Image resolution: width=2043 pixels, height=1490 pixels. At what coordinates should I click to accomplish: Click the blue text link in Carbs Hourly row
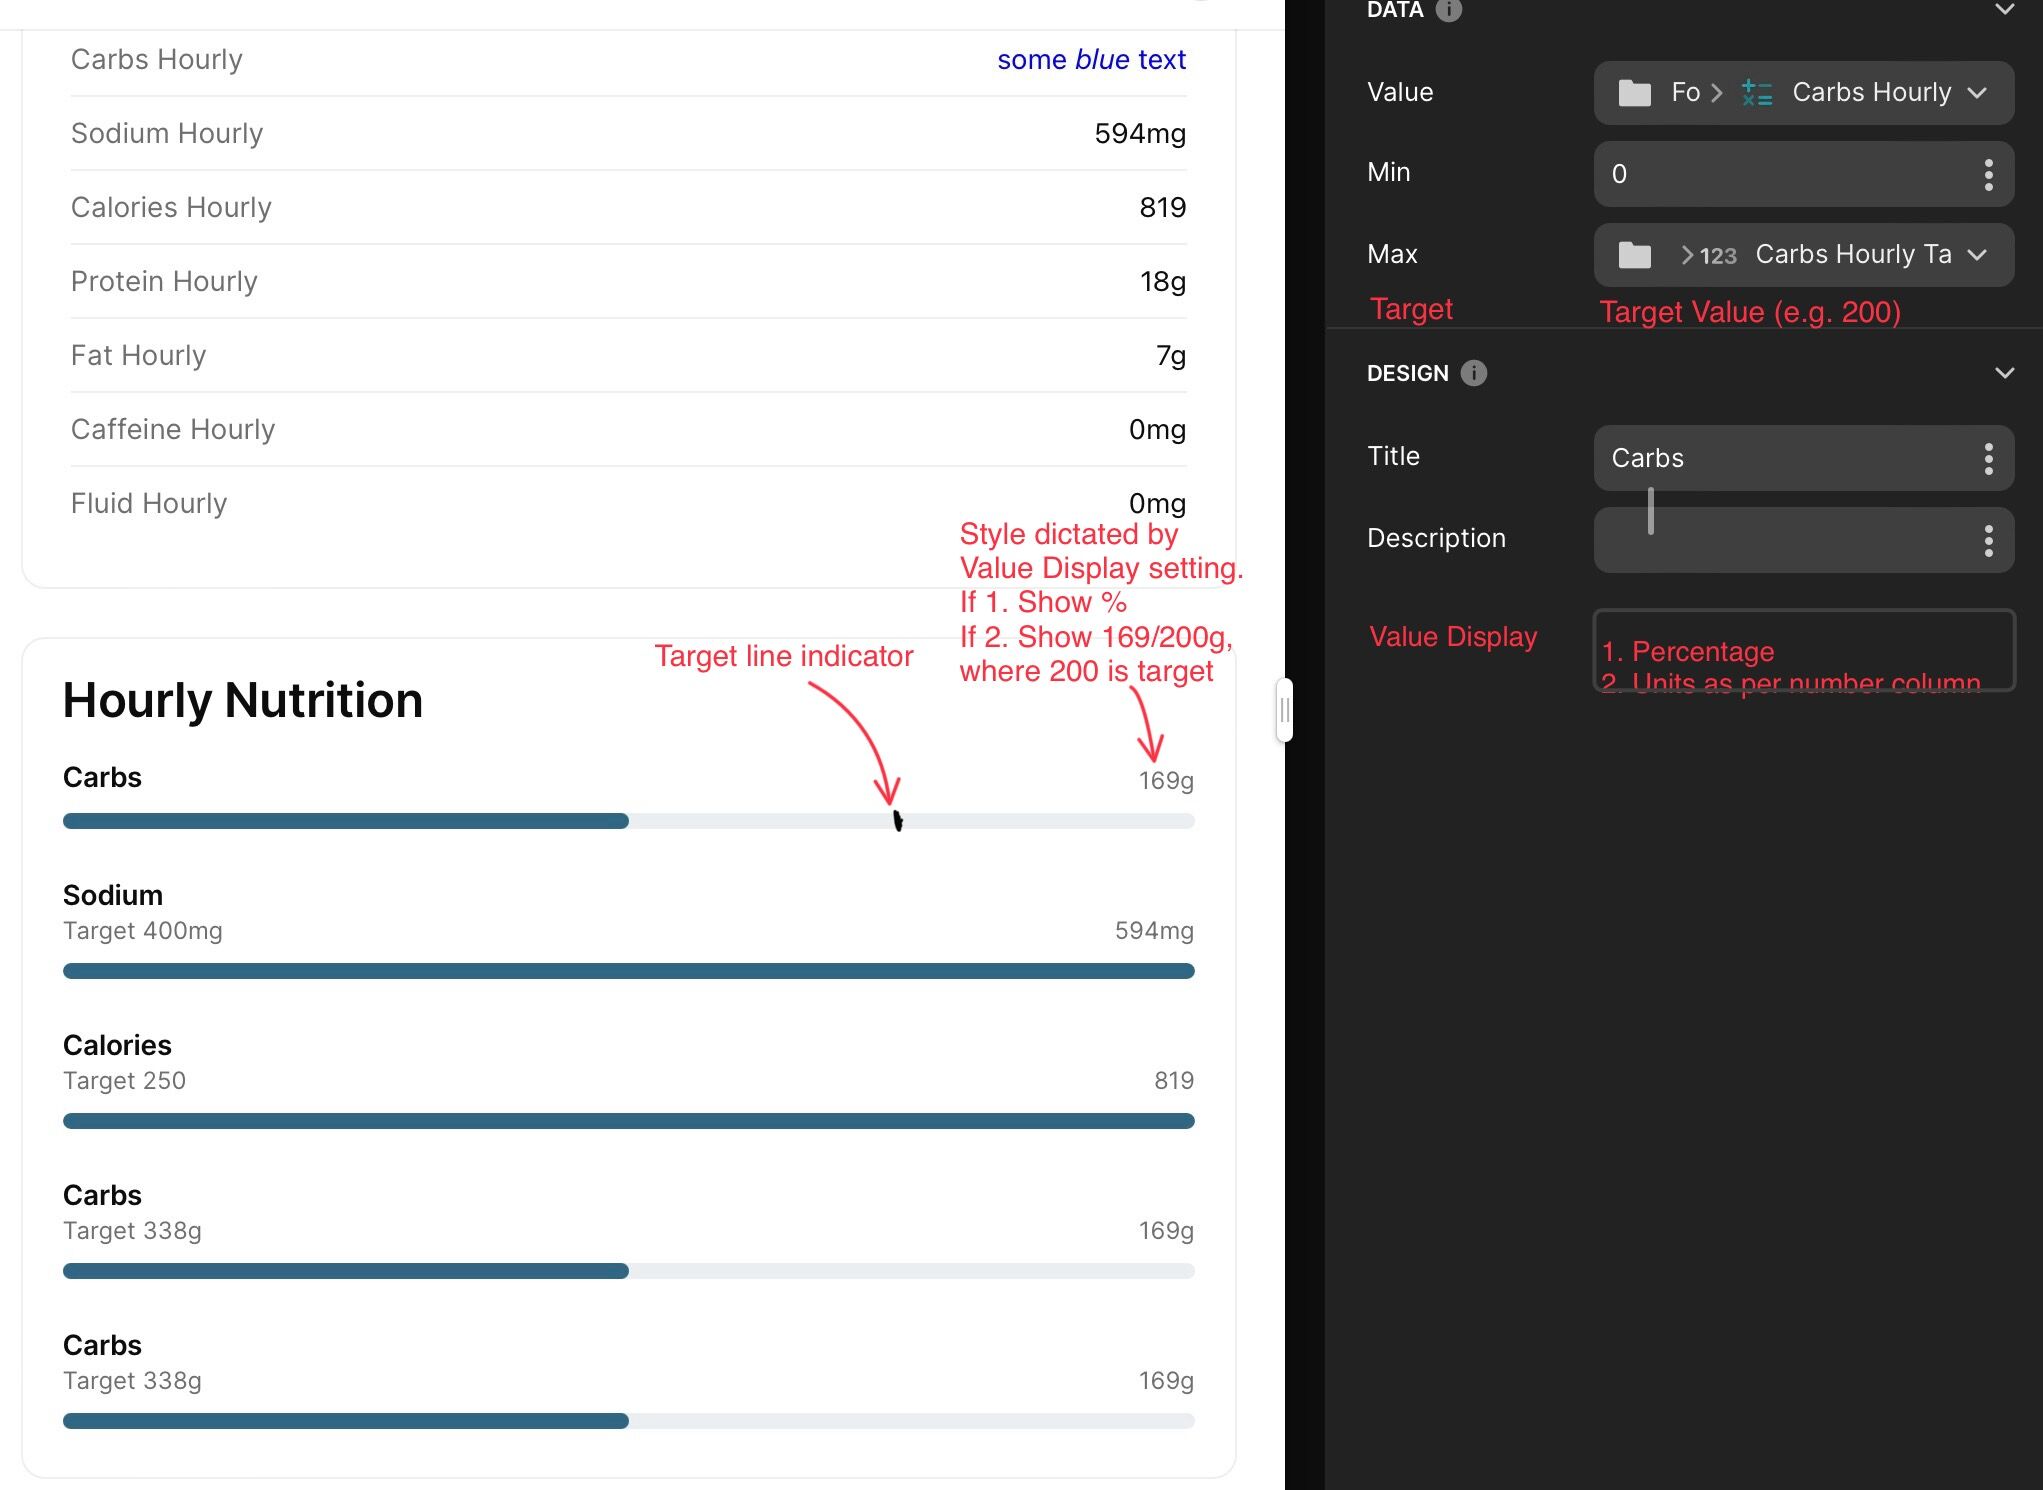pyautogui.click(x=1090, y=60)
